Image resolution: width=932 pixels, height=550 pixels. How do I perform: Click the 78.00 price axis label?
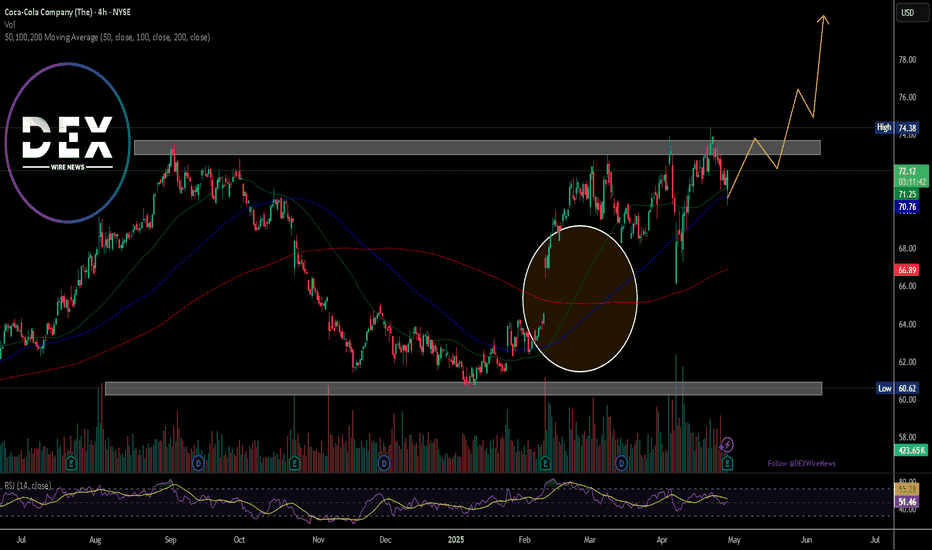coord(907,59)
